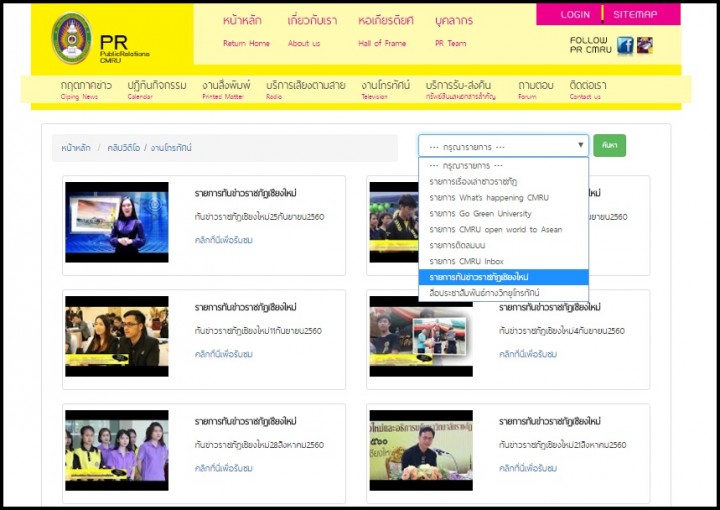The image size is (720, 510).
Task: Select the placeholder กรุณารายการ option in list
Action: [503, 166]
